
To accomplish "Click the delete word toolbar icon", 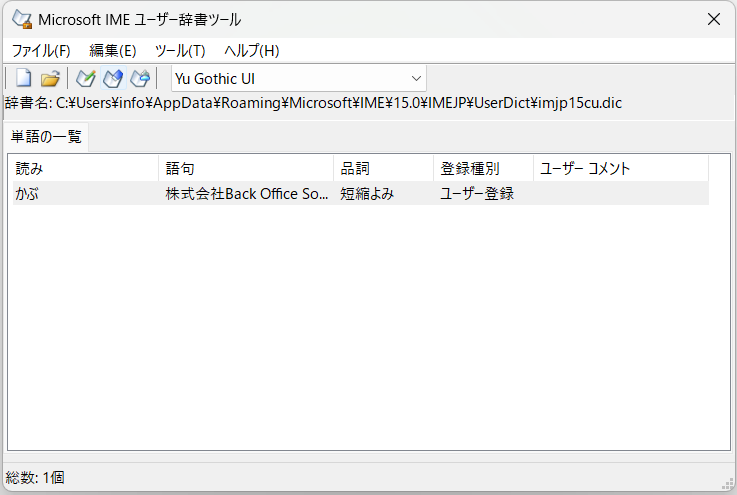I will [x=140, y=78].
